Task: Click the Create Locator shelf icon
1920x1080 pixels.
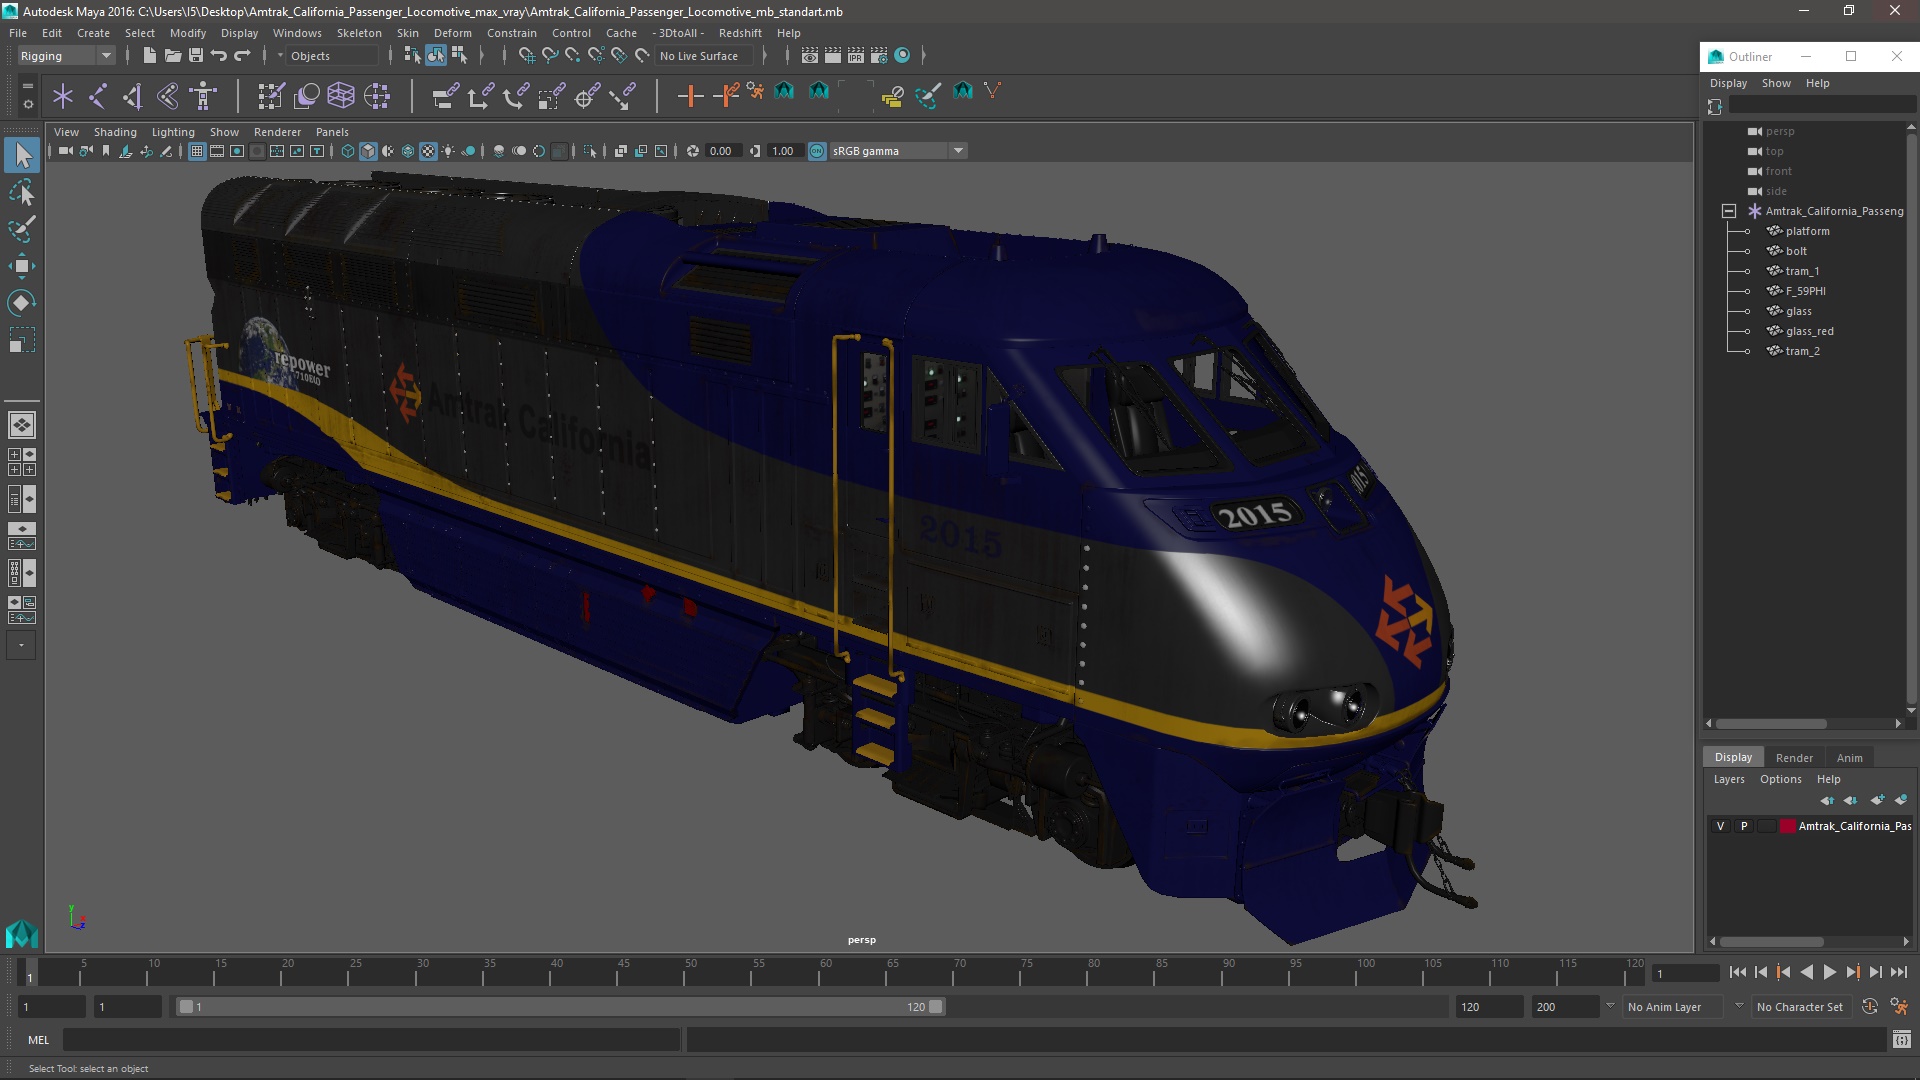Action: [63, 96]
